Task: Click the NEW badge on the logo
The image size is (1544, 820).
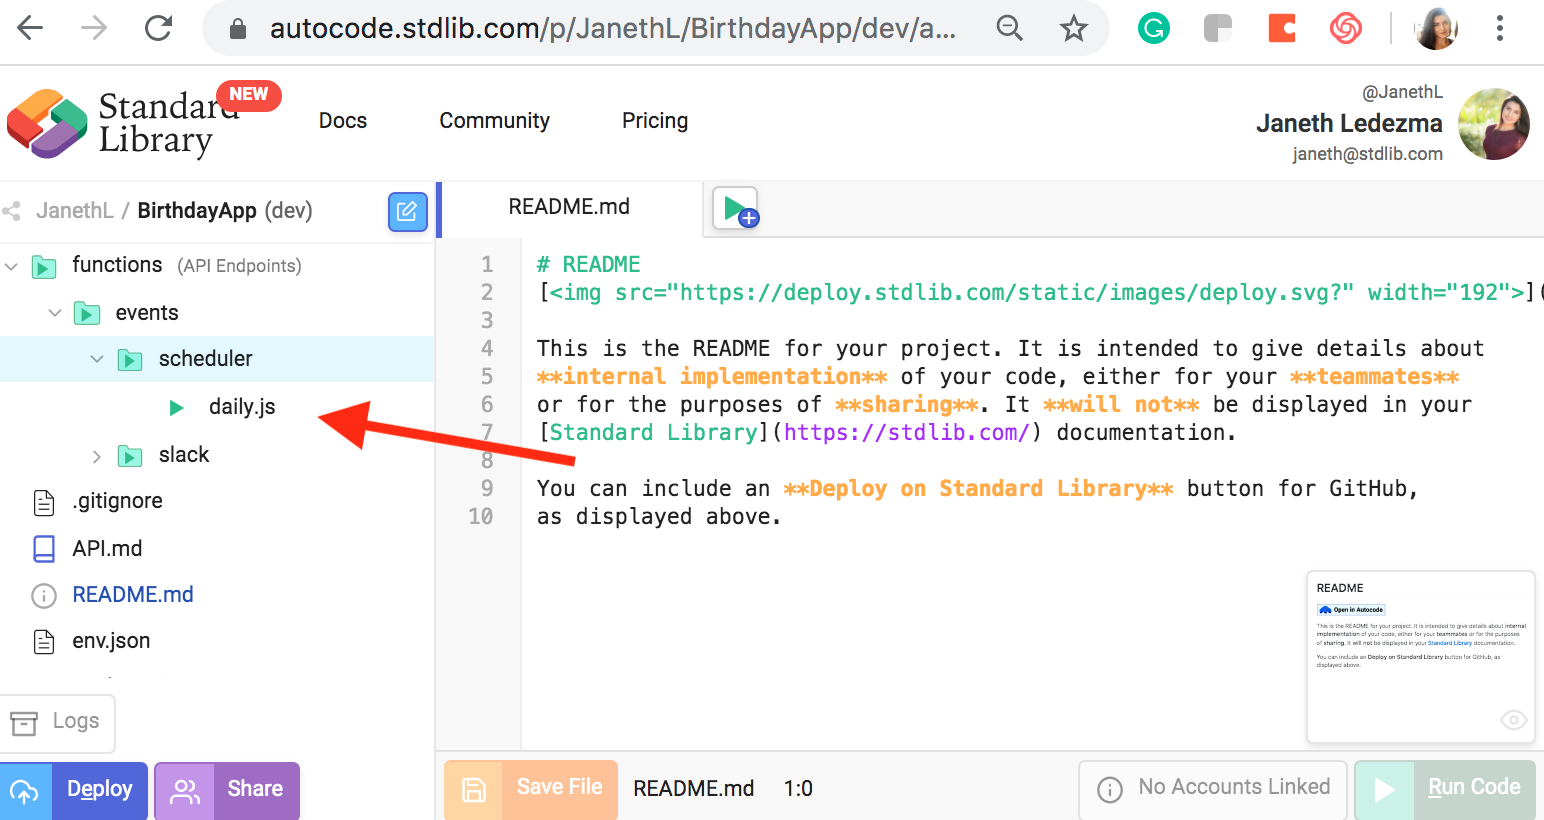Action: [249, 94]
